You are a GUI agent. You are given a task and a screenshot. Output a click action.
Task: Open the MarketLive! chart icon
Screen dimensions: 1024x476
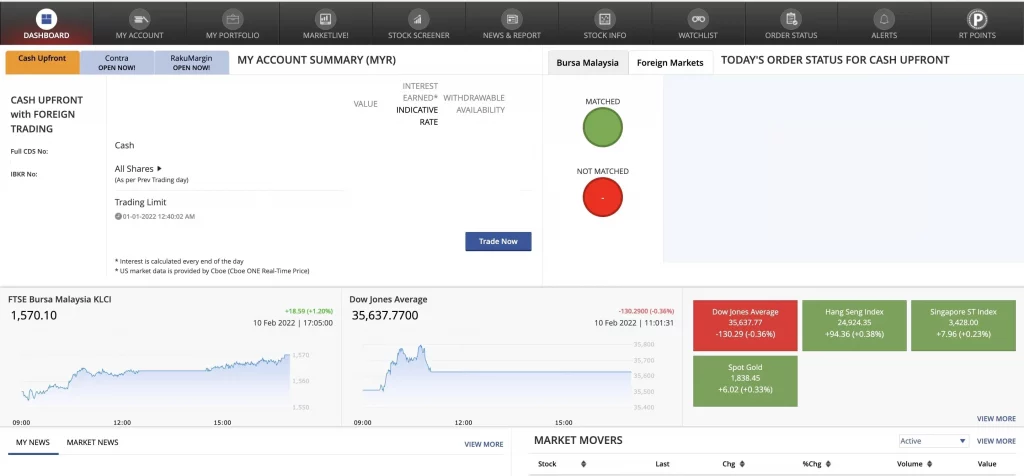point(325,18)
